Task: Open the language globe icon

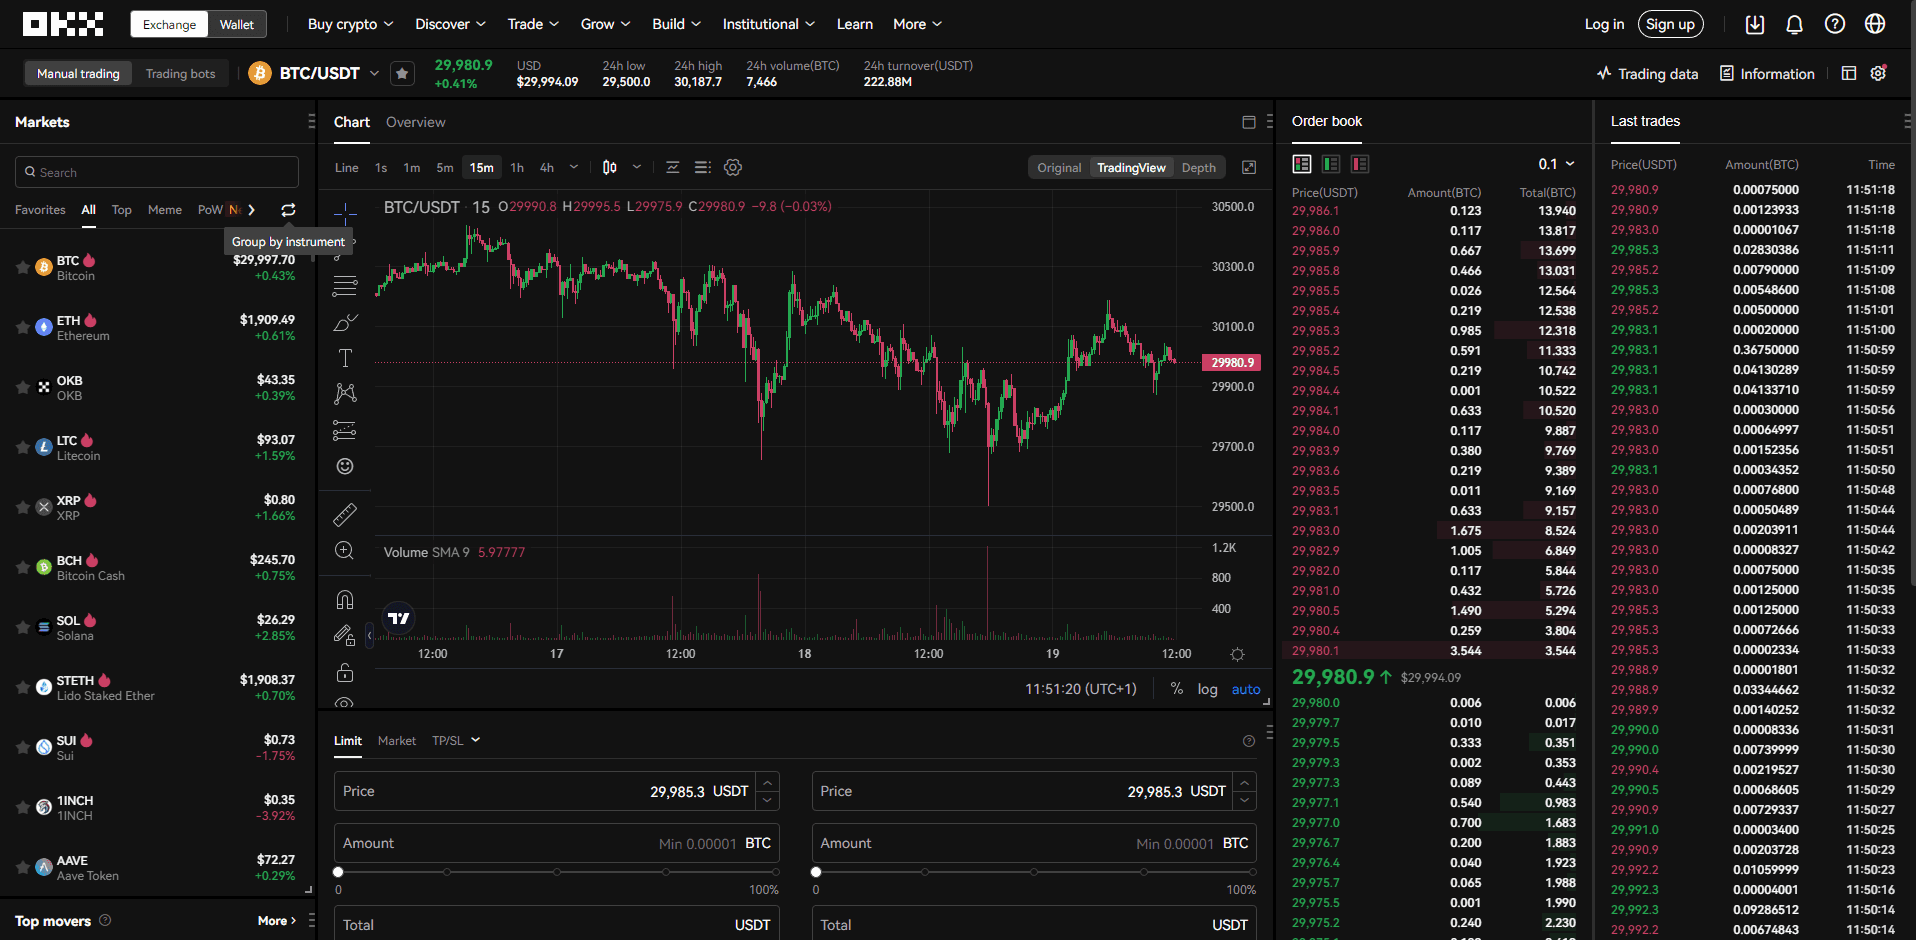Action: (x=1875, y=24)
